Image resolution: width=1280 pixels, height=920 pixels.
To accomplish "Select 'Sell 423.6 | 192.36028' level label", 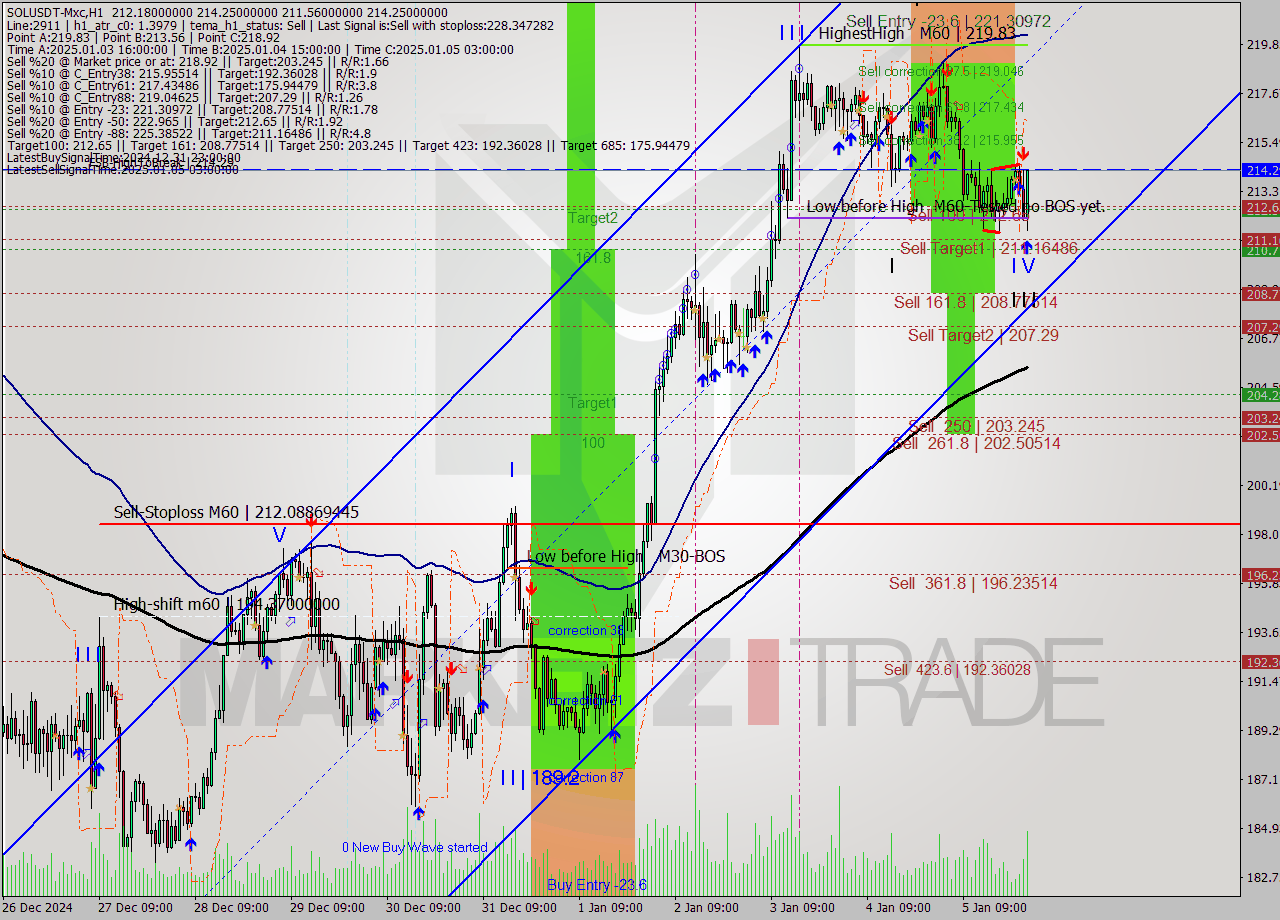I will [x=957, y=670].
